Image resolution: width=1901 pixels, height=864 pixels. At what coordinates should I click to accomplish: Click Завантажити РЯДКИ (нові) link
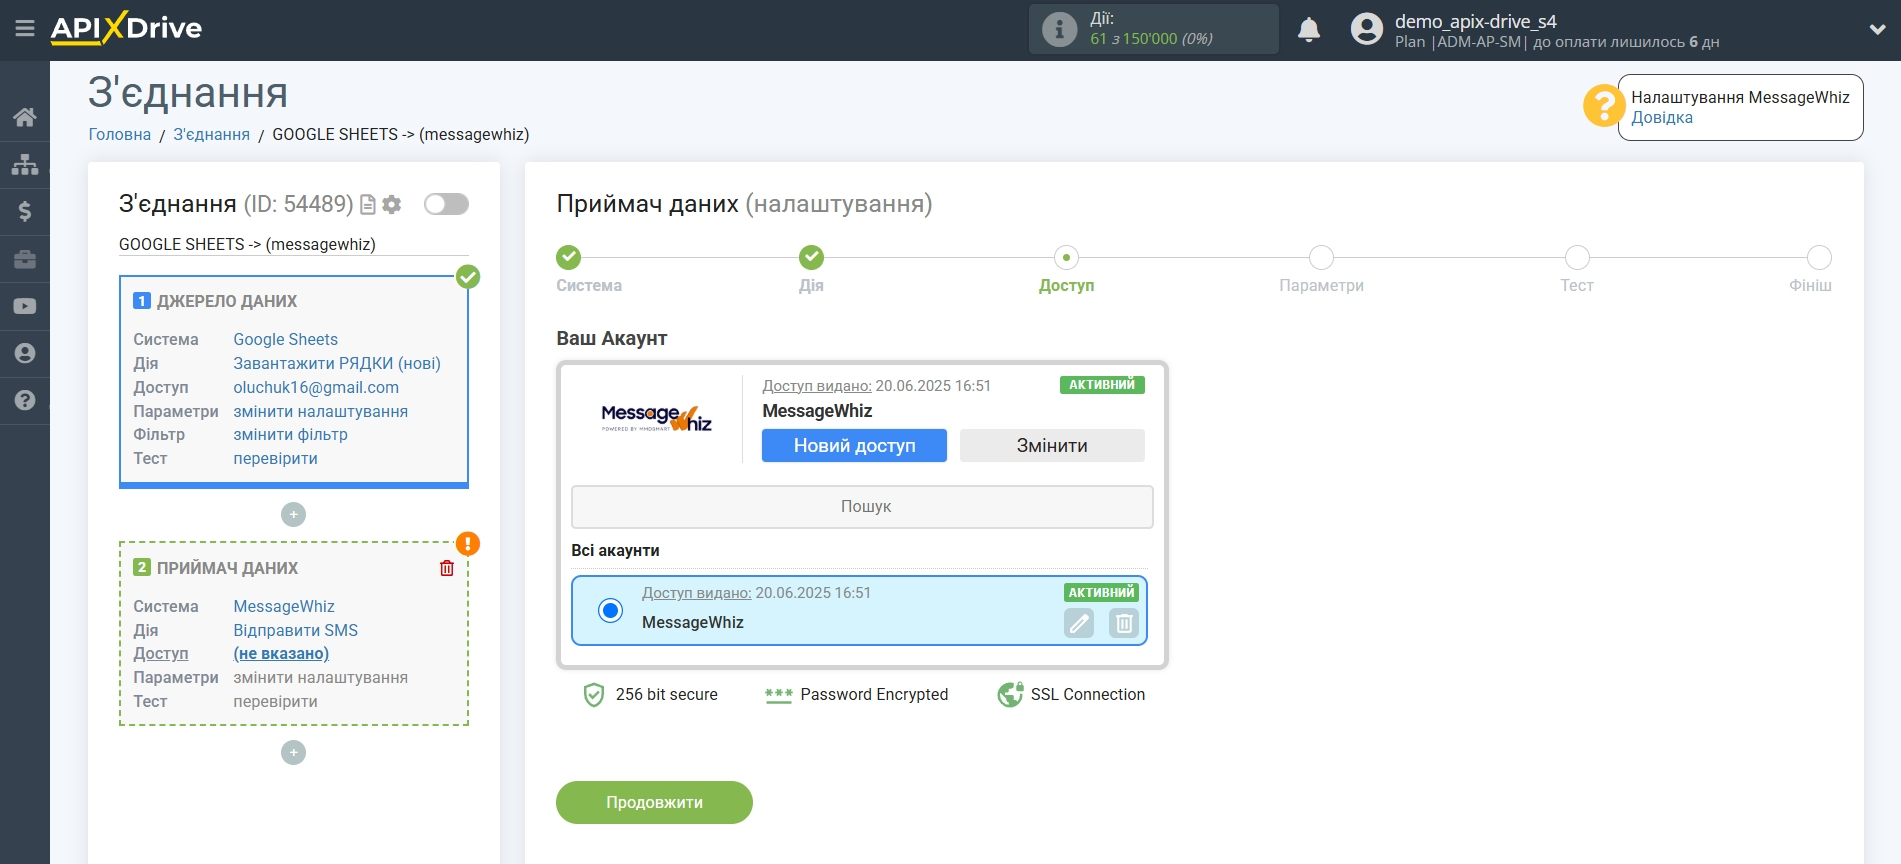tap(337, 364)
